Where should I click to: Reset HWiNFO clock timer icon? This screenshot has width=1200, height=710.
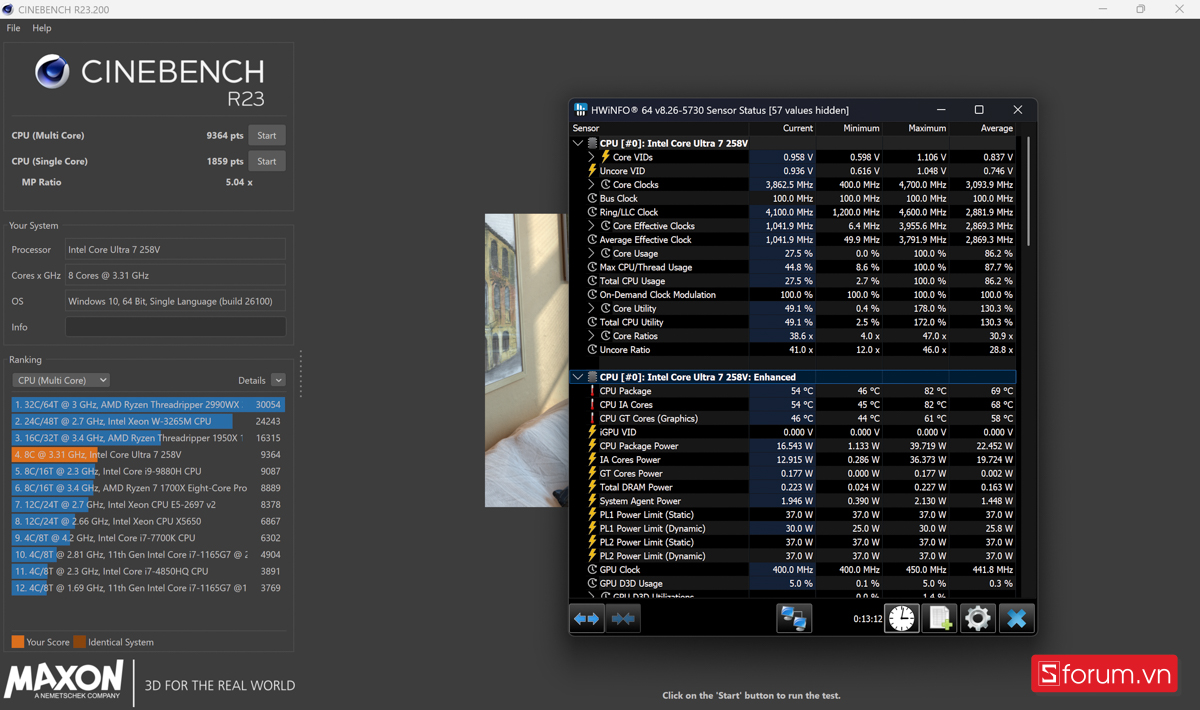pos(902,618)
